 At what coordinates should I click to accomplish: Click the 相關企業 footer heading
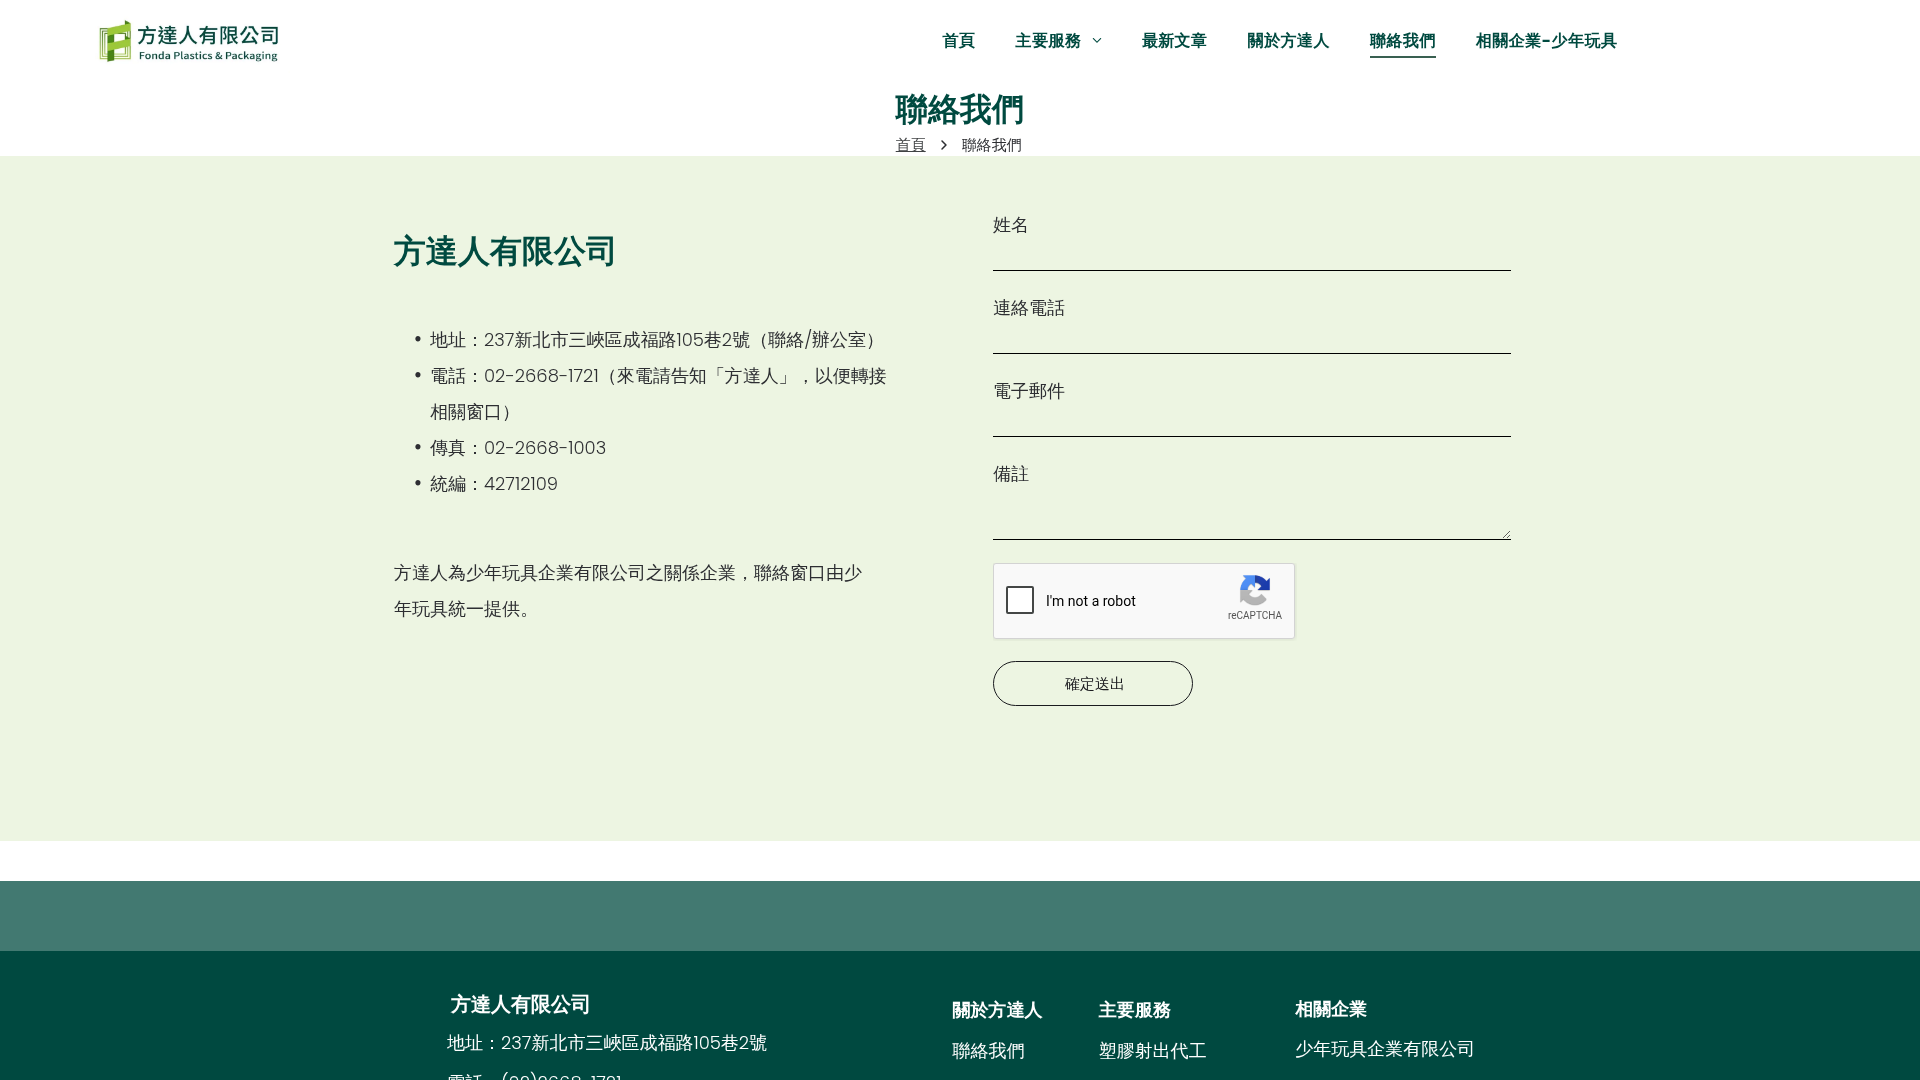(1331, 1009)
